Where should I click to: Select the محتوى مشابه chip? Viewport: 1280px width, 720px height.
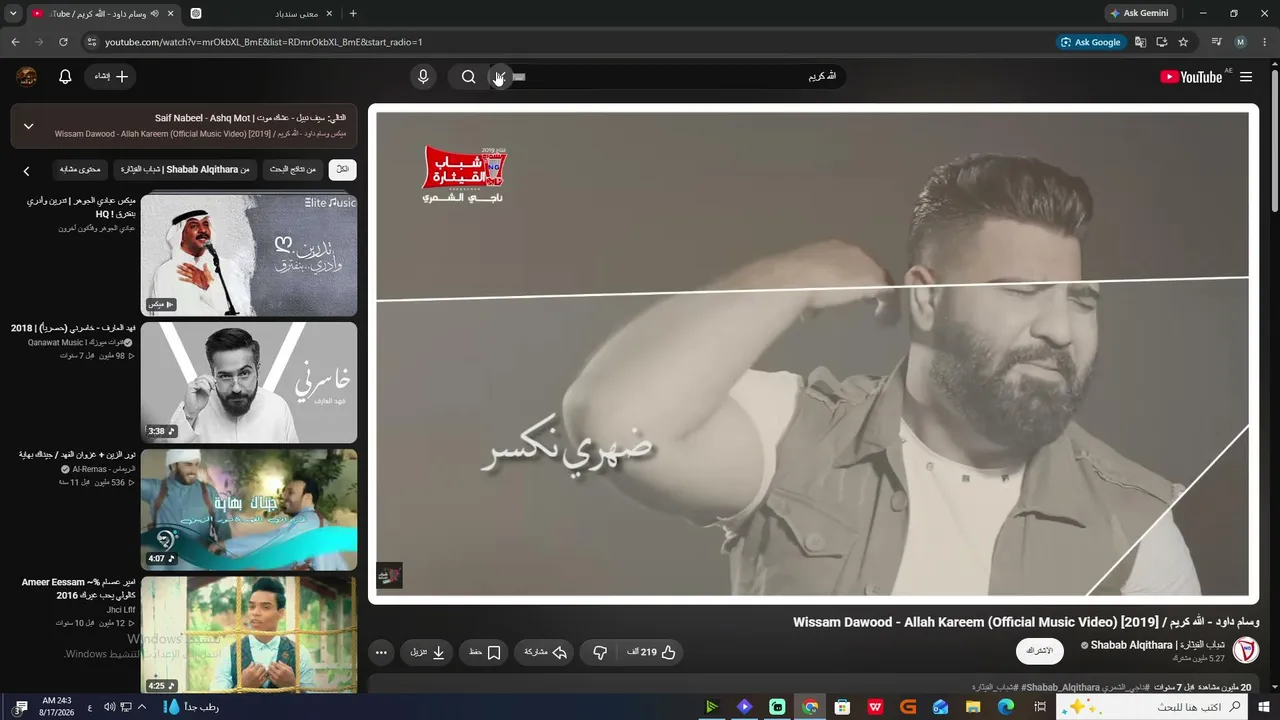tap(80, 170)
